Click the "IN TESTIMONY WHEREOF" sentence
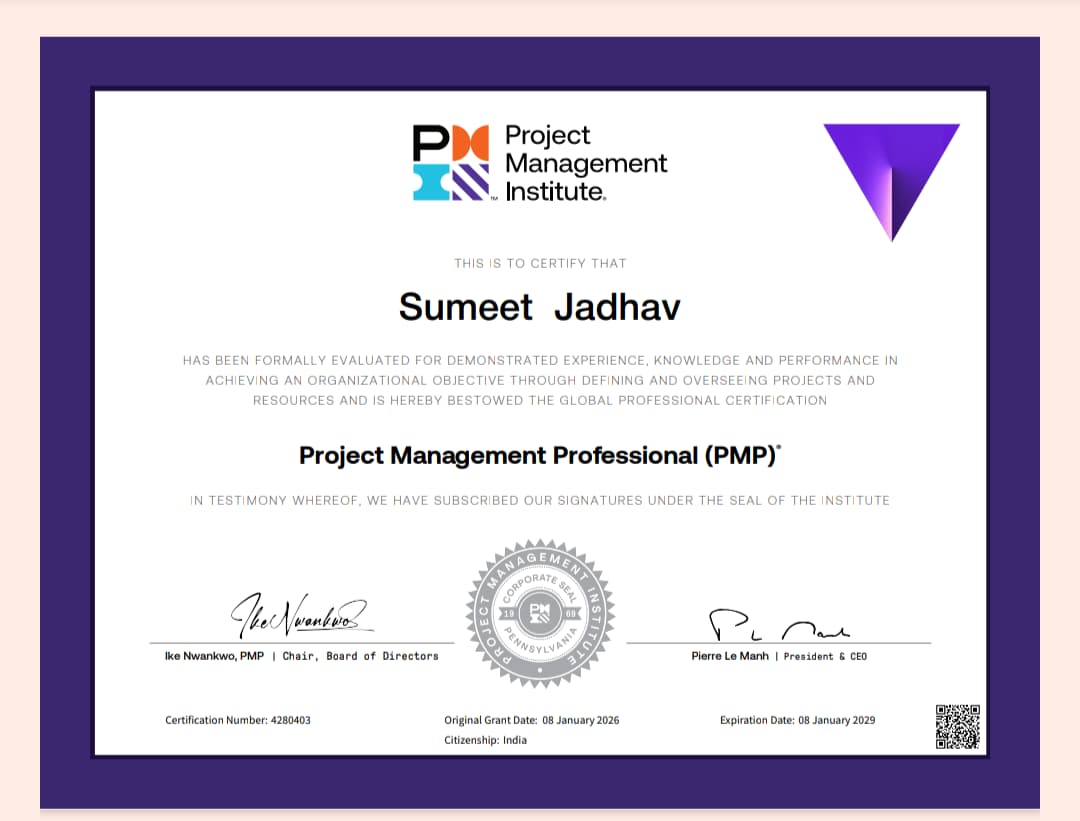Viewport: 1080px width, 821px height. [540, 501]
